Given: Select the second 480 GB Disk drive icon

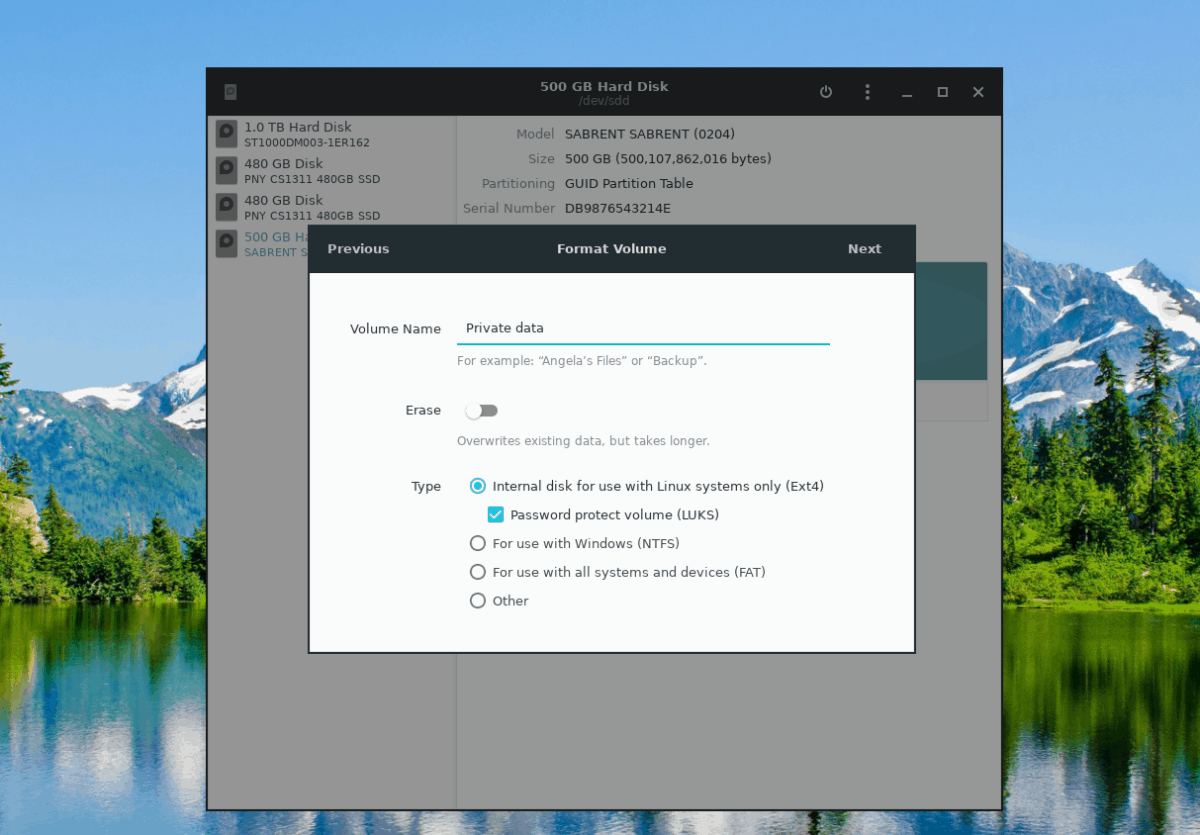Looking at the screenshot, I should (227, 207).
